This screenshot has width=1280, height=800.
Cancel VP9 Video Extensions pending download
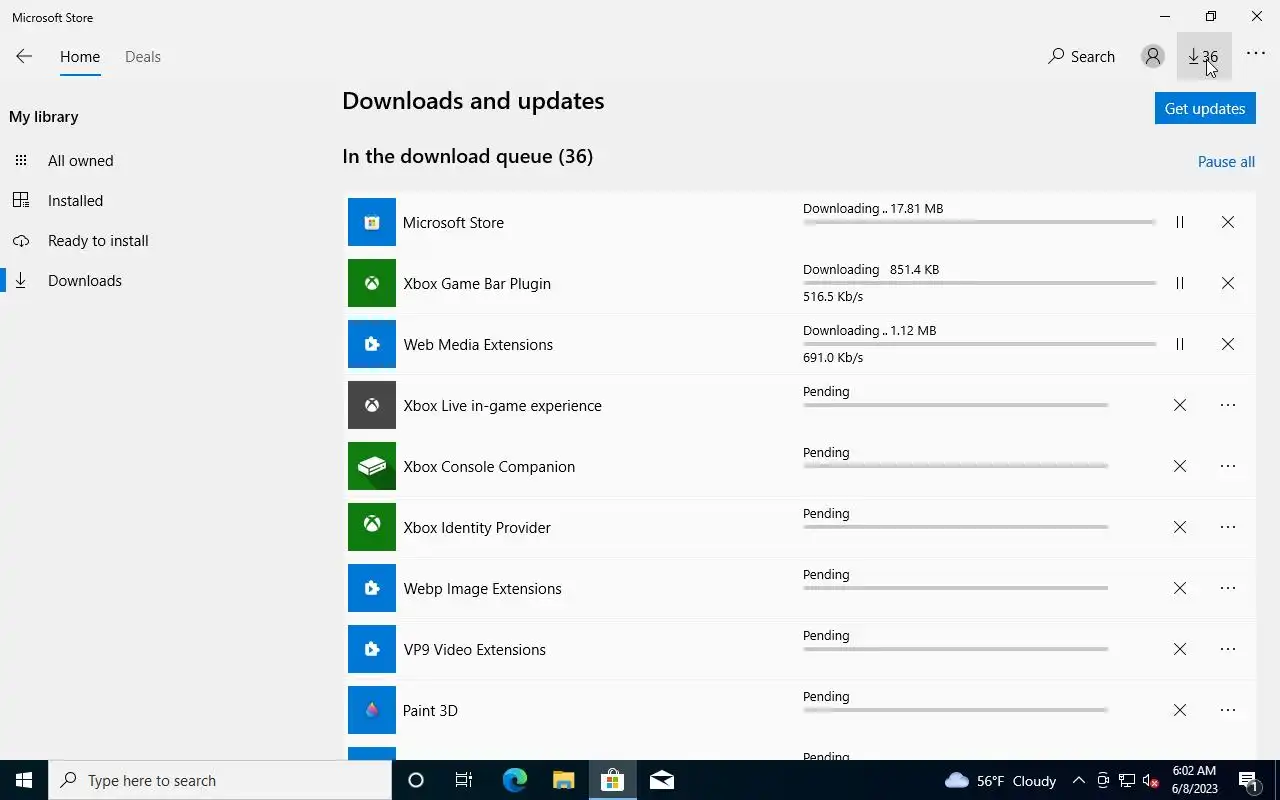[x=1180, y=649]
